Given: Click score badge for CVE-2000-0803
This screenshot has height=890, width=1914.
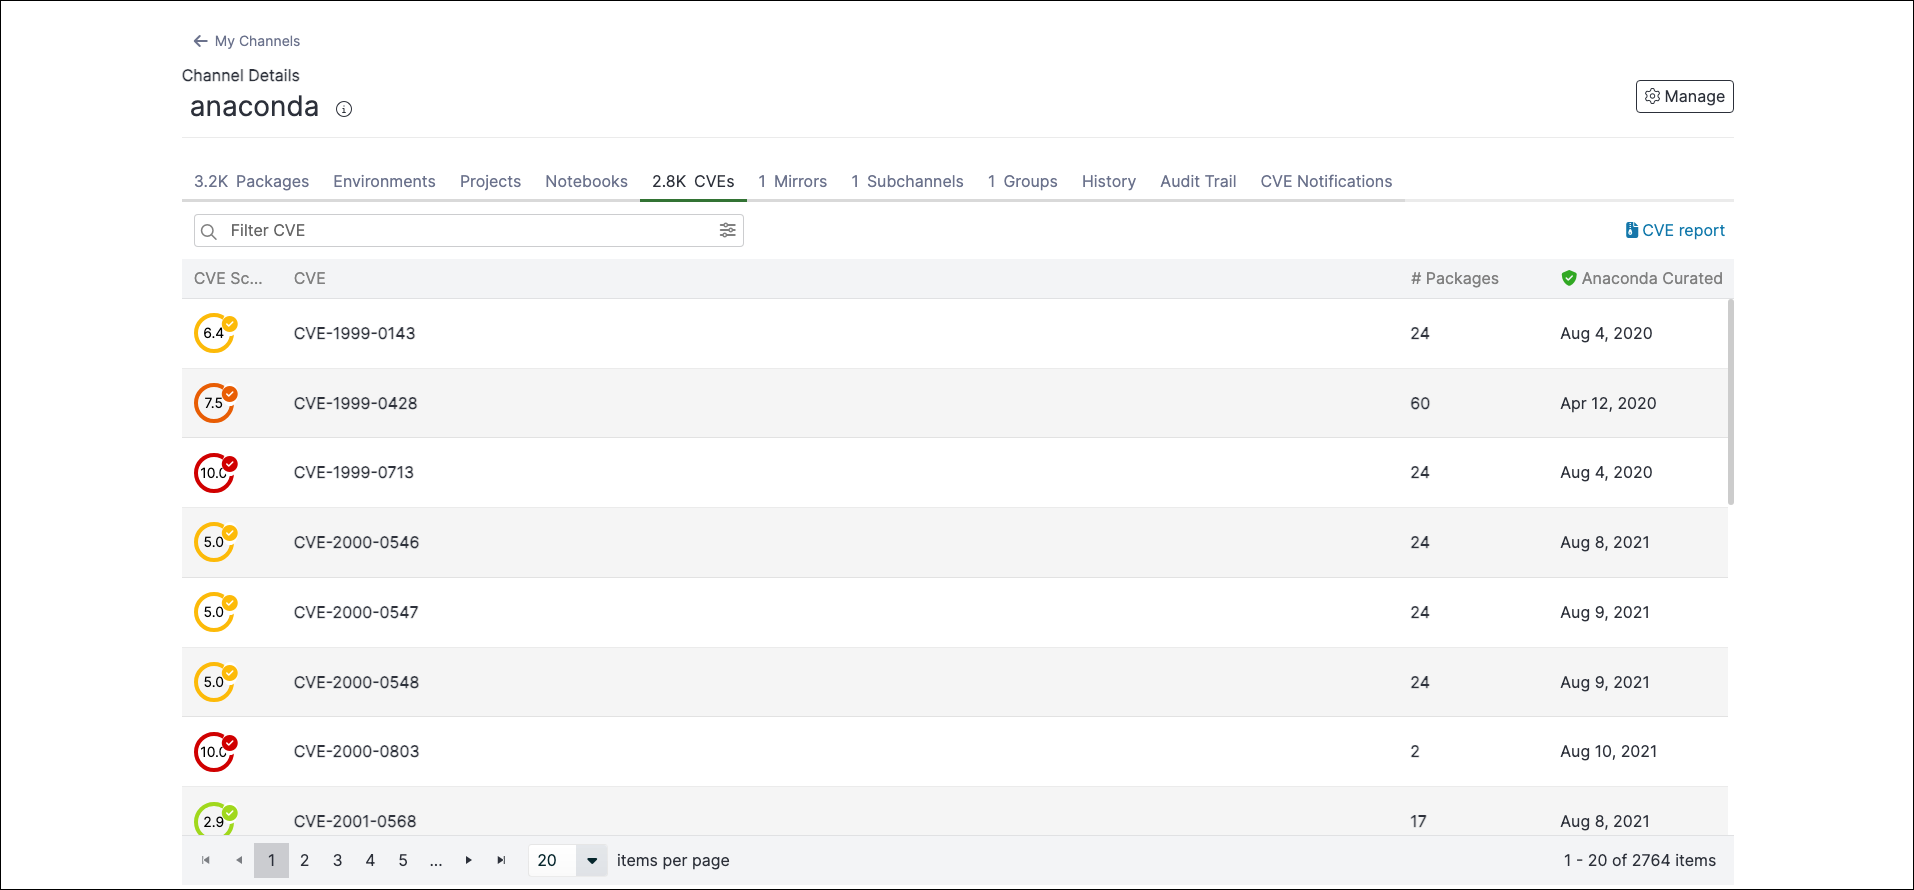Looking at the screenshot, I should 215,751.
